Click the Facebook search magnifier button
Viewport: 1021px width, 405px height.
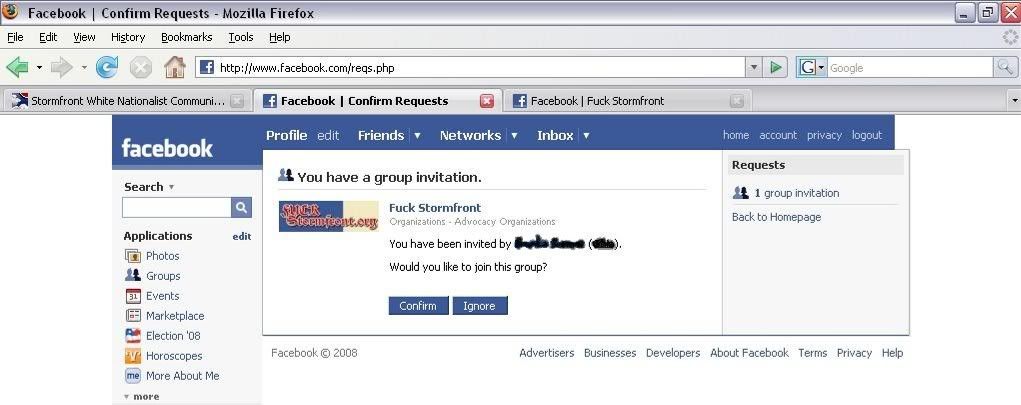pos(241,208)
